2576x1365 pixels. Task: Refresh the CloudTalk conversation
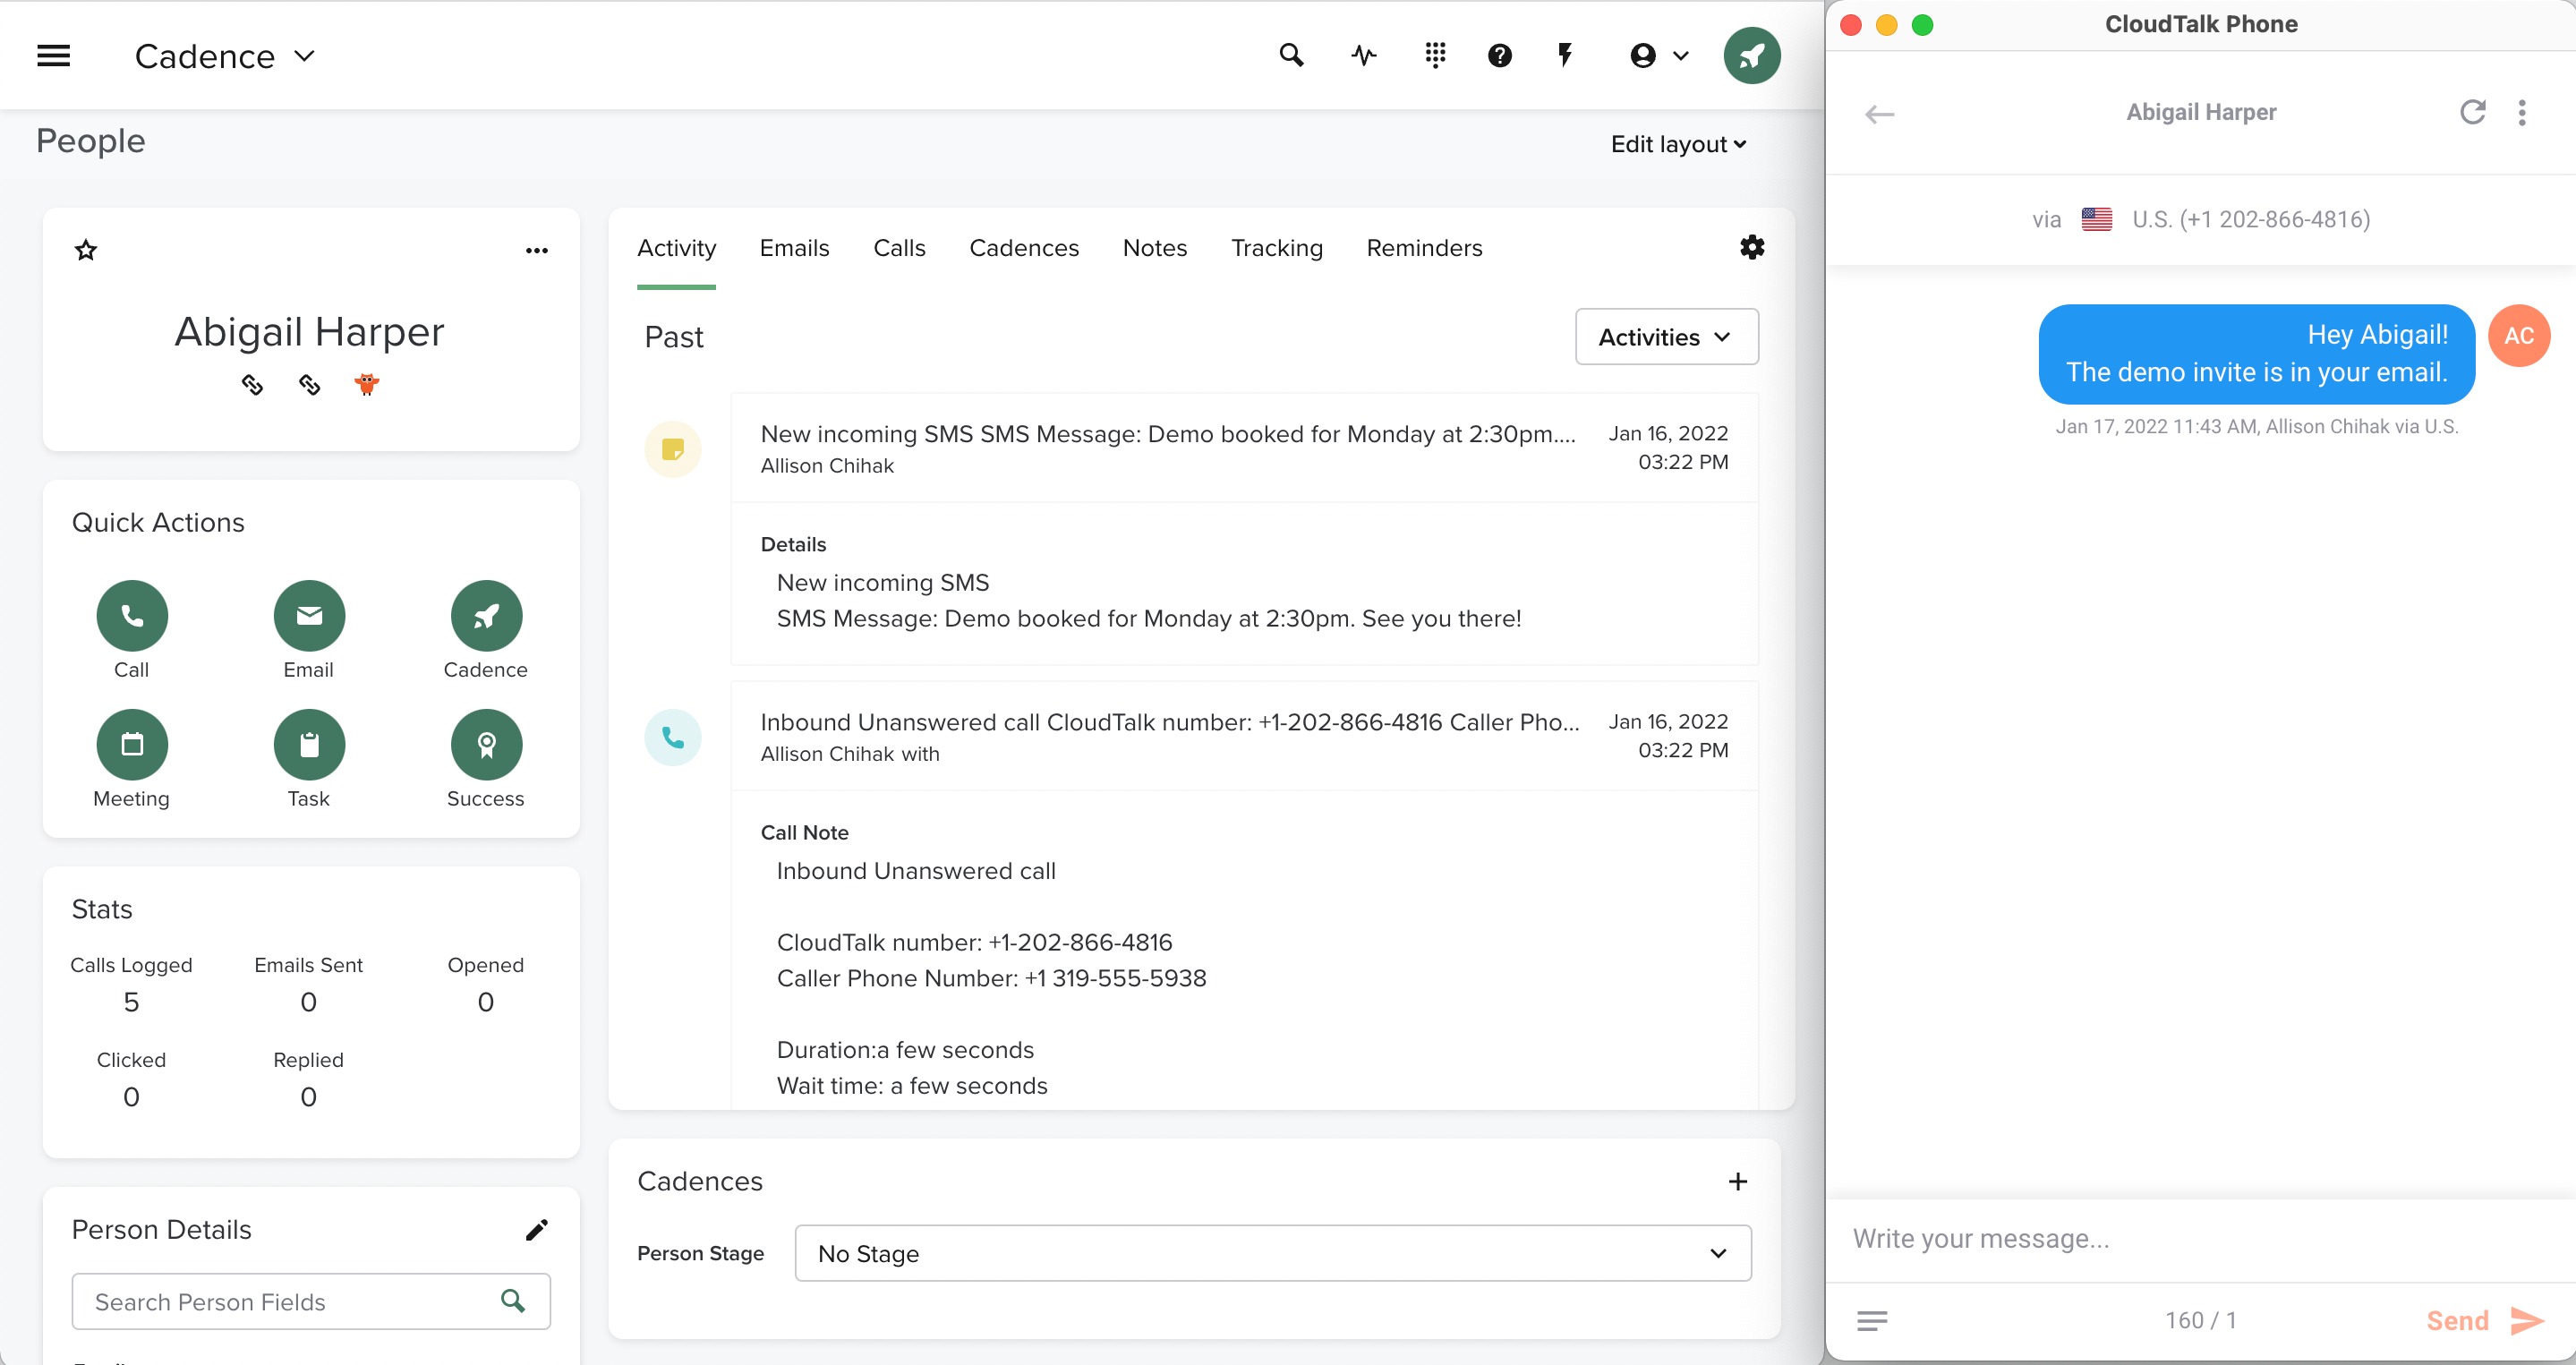coord(2472,112)
